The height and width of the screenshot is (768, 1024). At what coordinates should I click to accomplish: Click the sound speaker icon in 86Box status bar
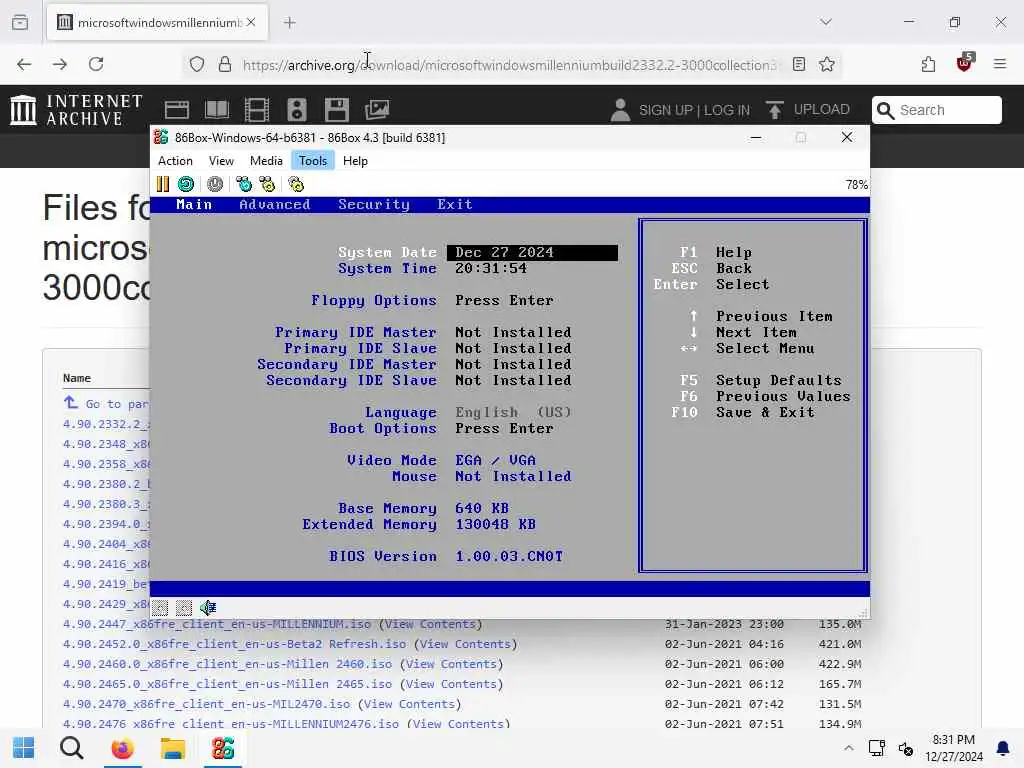[x=208, y=608]
